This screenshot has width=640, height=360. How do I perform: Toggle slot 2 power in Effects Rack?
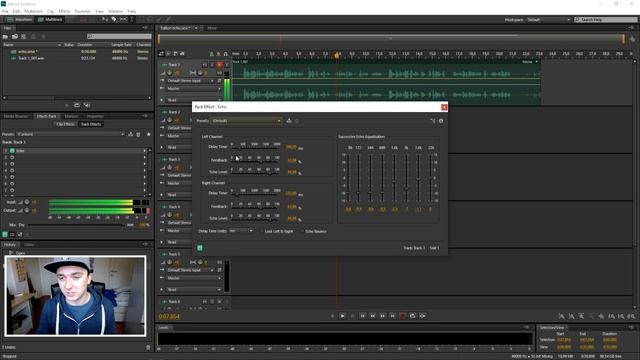pyautogui.click(x=12, y=157)
